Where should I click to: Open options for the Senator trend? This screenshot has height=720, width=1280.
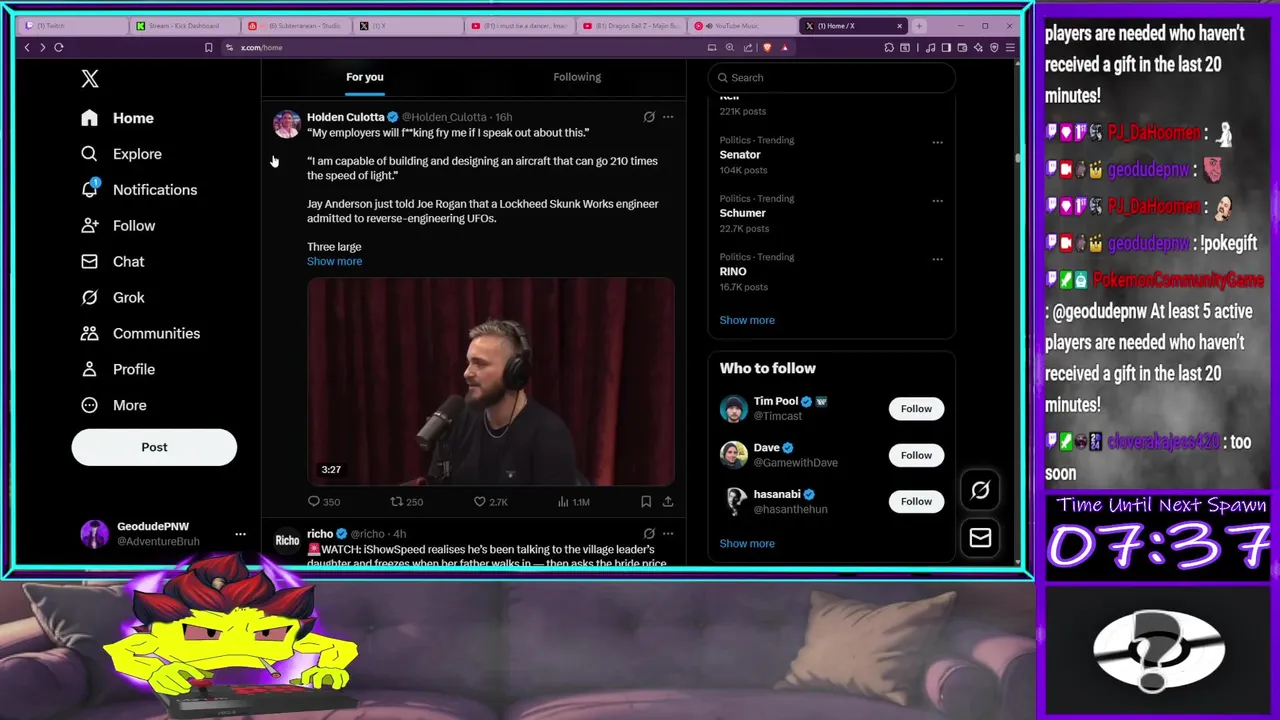point(937,142)
